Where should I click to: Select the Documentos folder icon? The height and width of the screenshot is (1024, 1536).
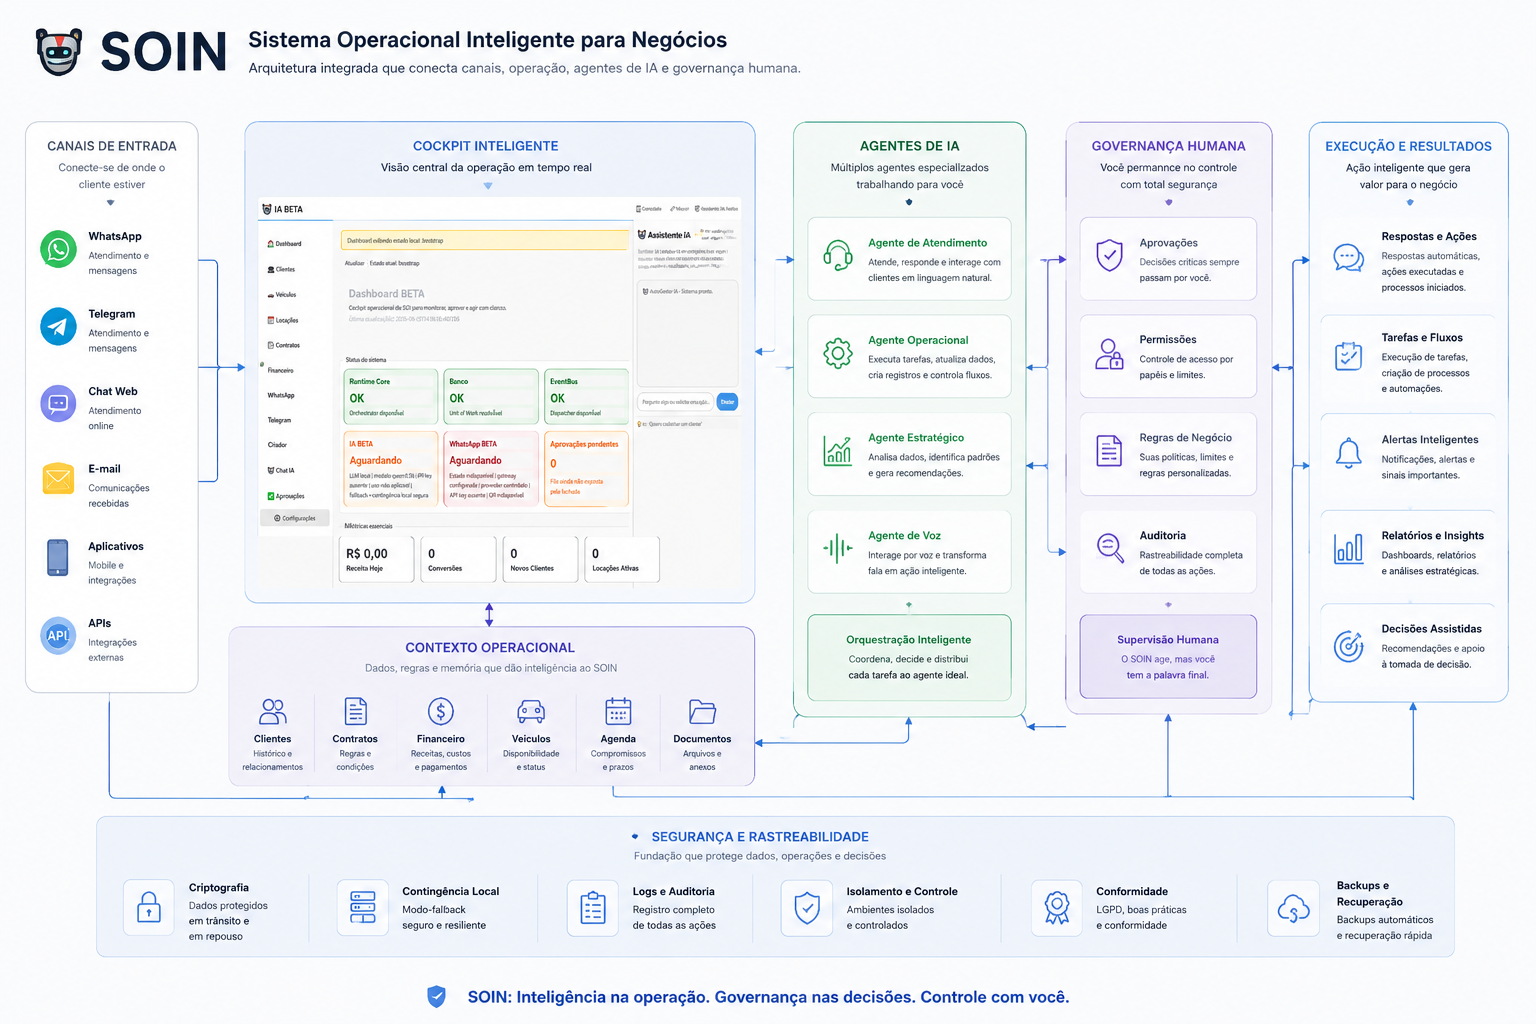(x=702, y=711)
